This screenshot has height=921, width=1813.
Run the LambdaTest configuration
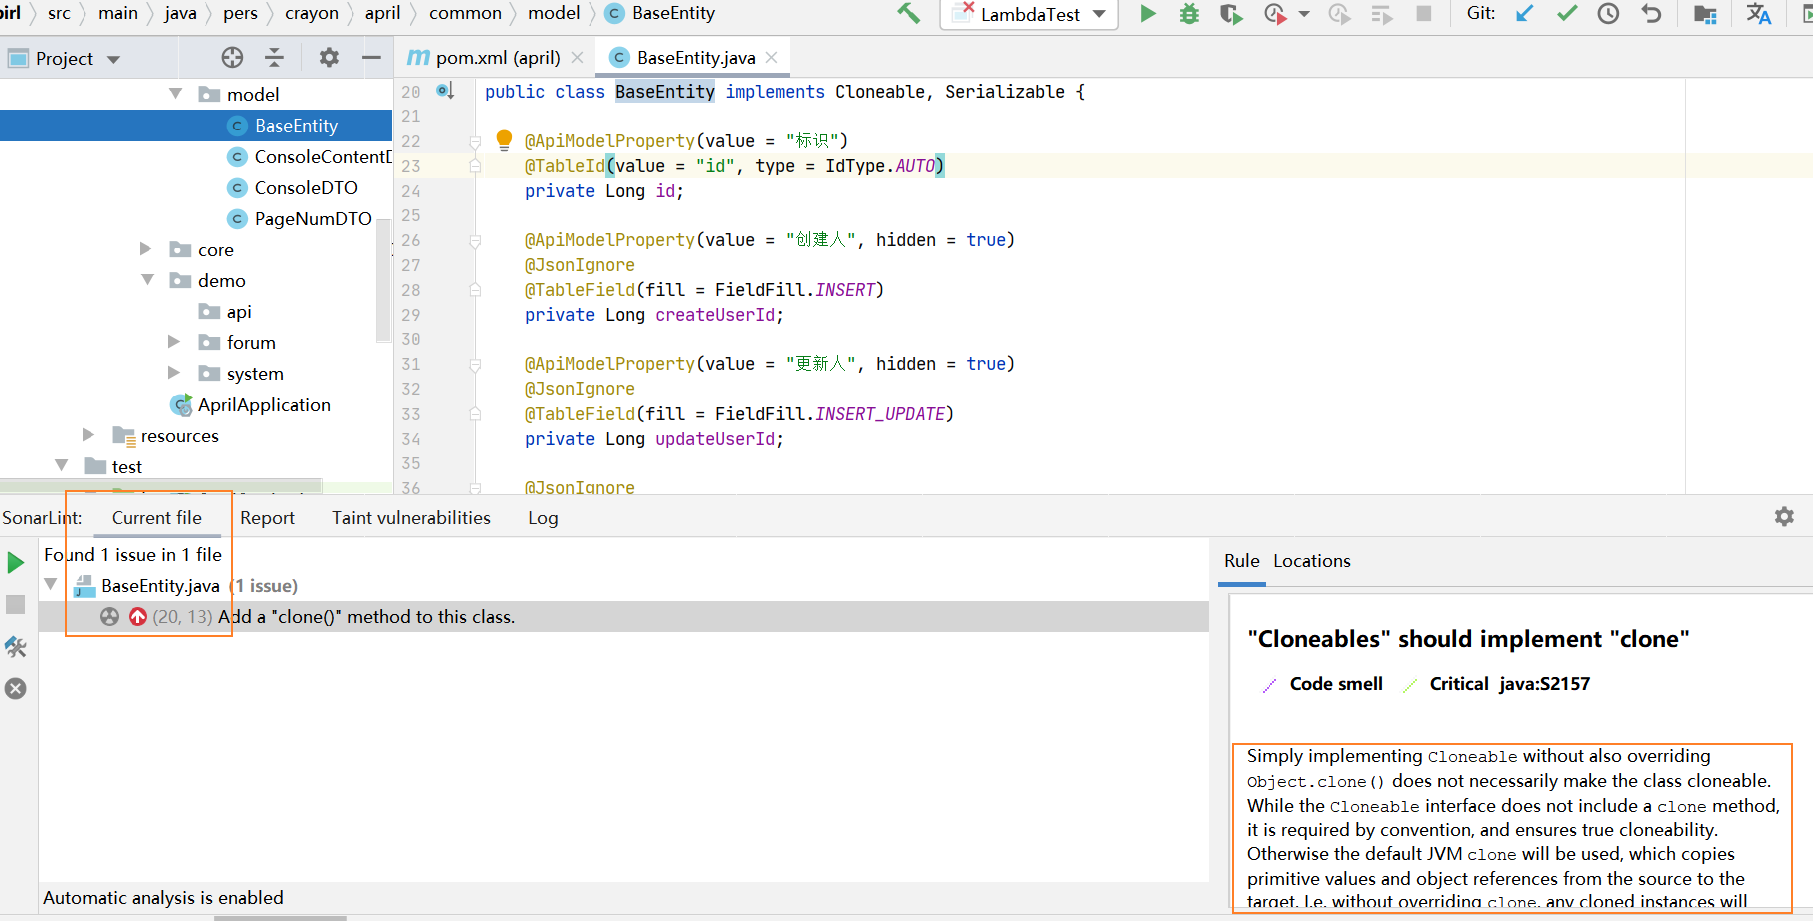tap(1148, 14)
